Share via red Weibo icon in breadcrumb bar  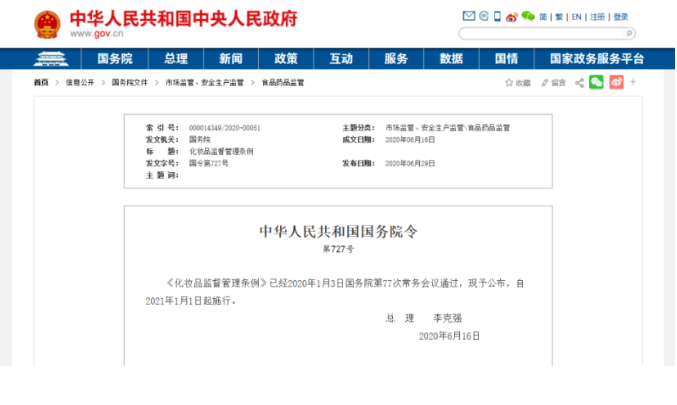tap(615, 82)
